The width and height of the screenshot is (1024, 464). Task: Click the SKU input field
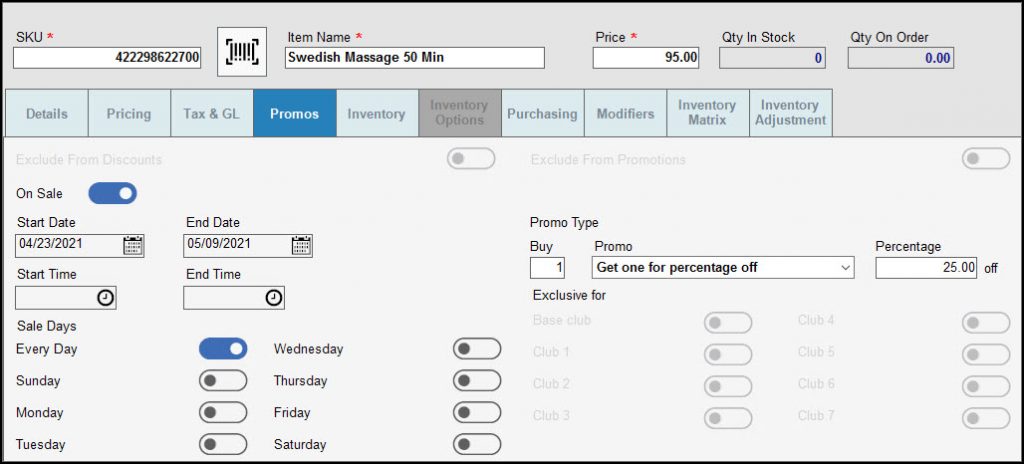tap(107, 58)
